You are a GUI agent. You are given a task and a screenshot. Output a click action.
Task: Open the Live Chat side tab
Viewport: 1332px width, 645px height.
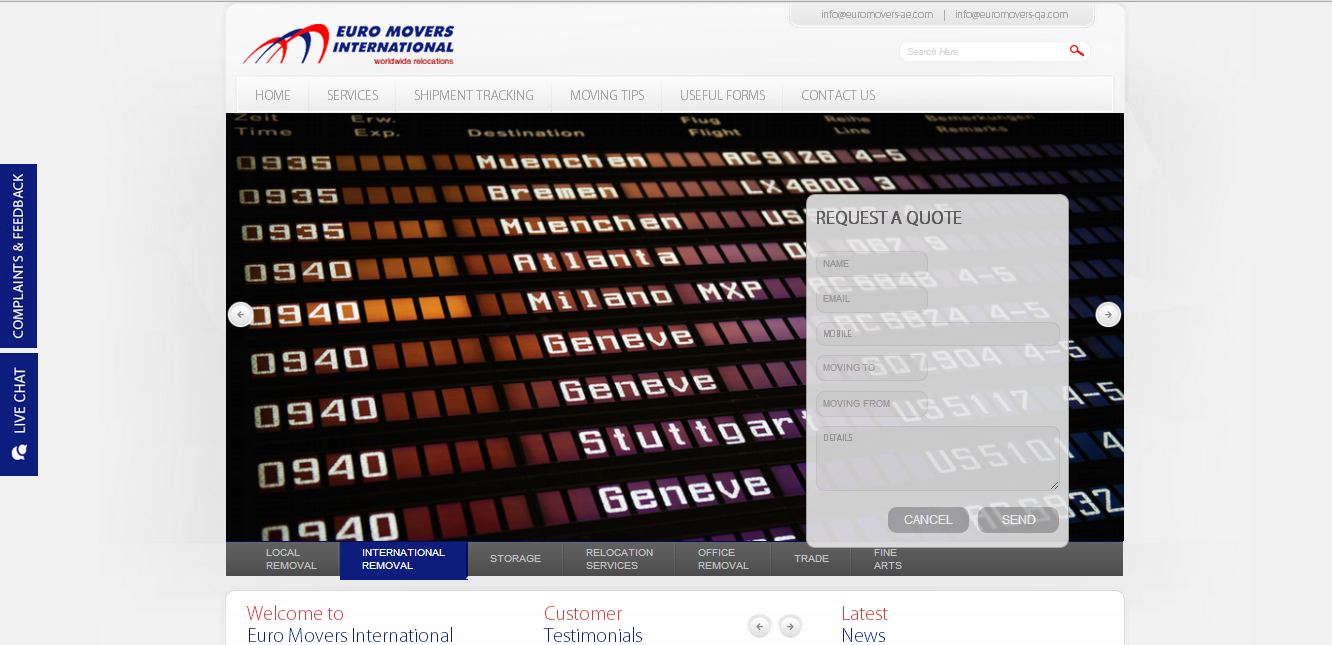(19, 414)
